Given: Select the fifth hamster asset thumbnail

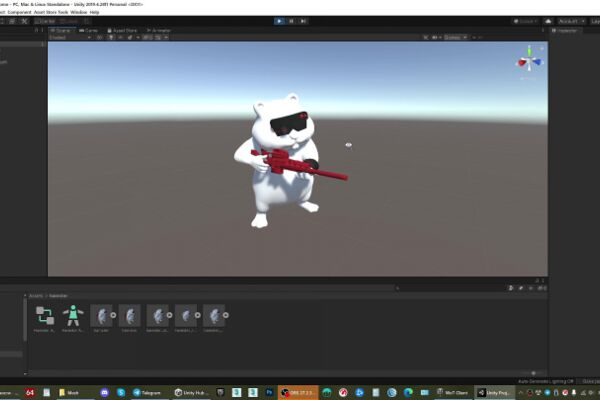Looking at the screenshot, I should 214,315.
